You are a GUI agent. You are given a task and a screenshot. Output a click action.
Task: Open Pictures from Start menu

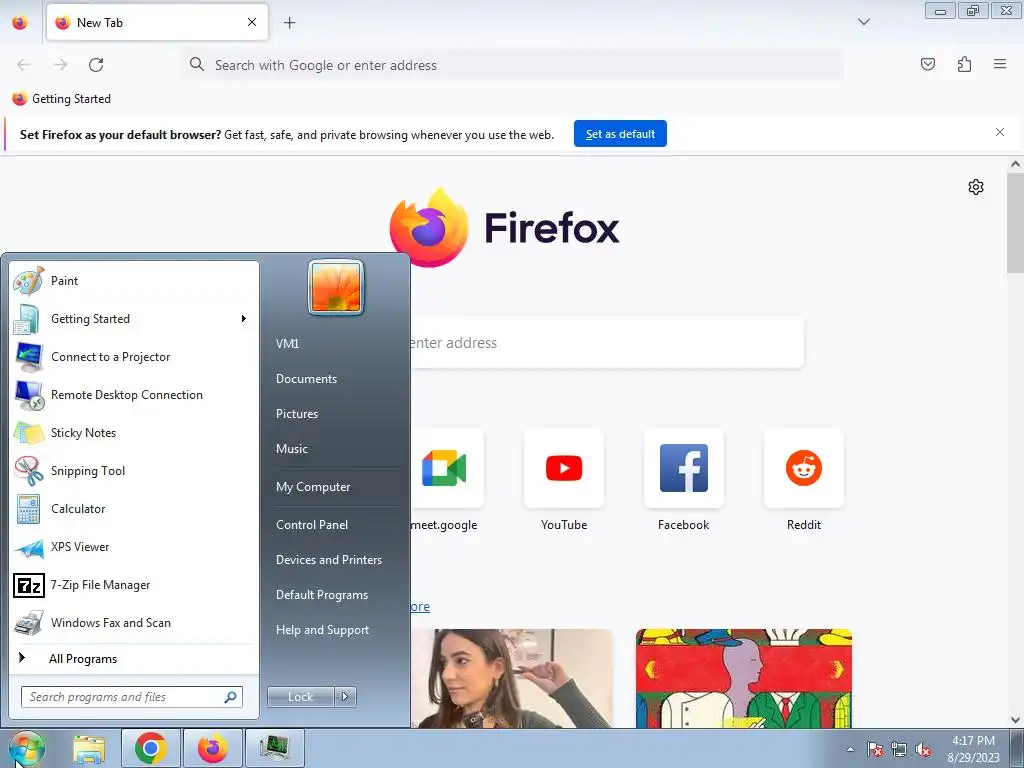[x=296, y=414]
